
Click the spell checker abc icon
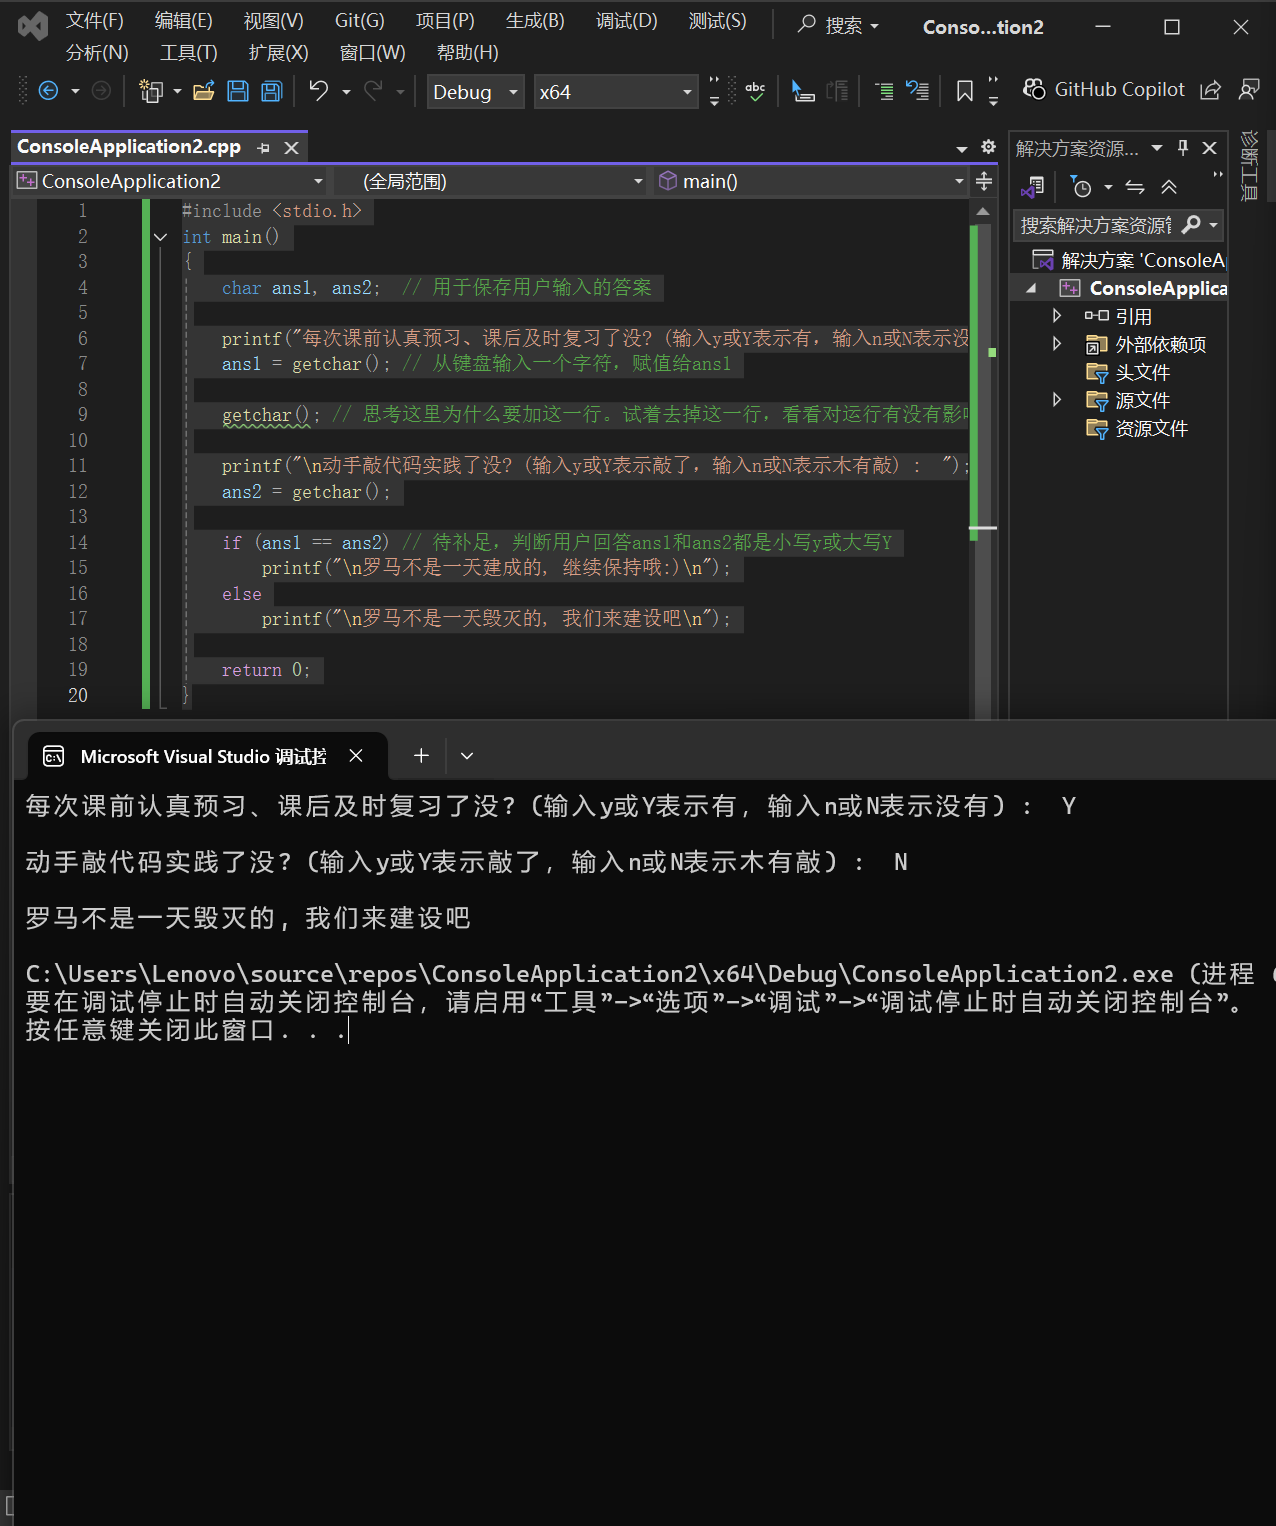[x=755, y=91]
